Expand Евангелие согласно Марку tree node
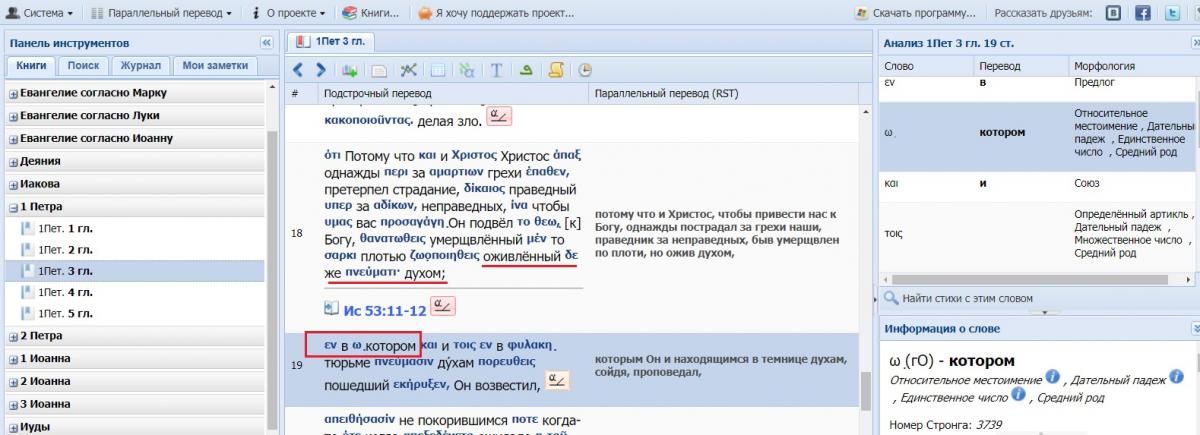1200x435 pixels. click(x=14, y=93)
